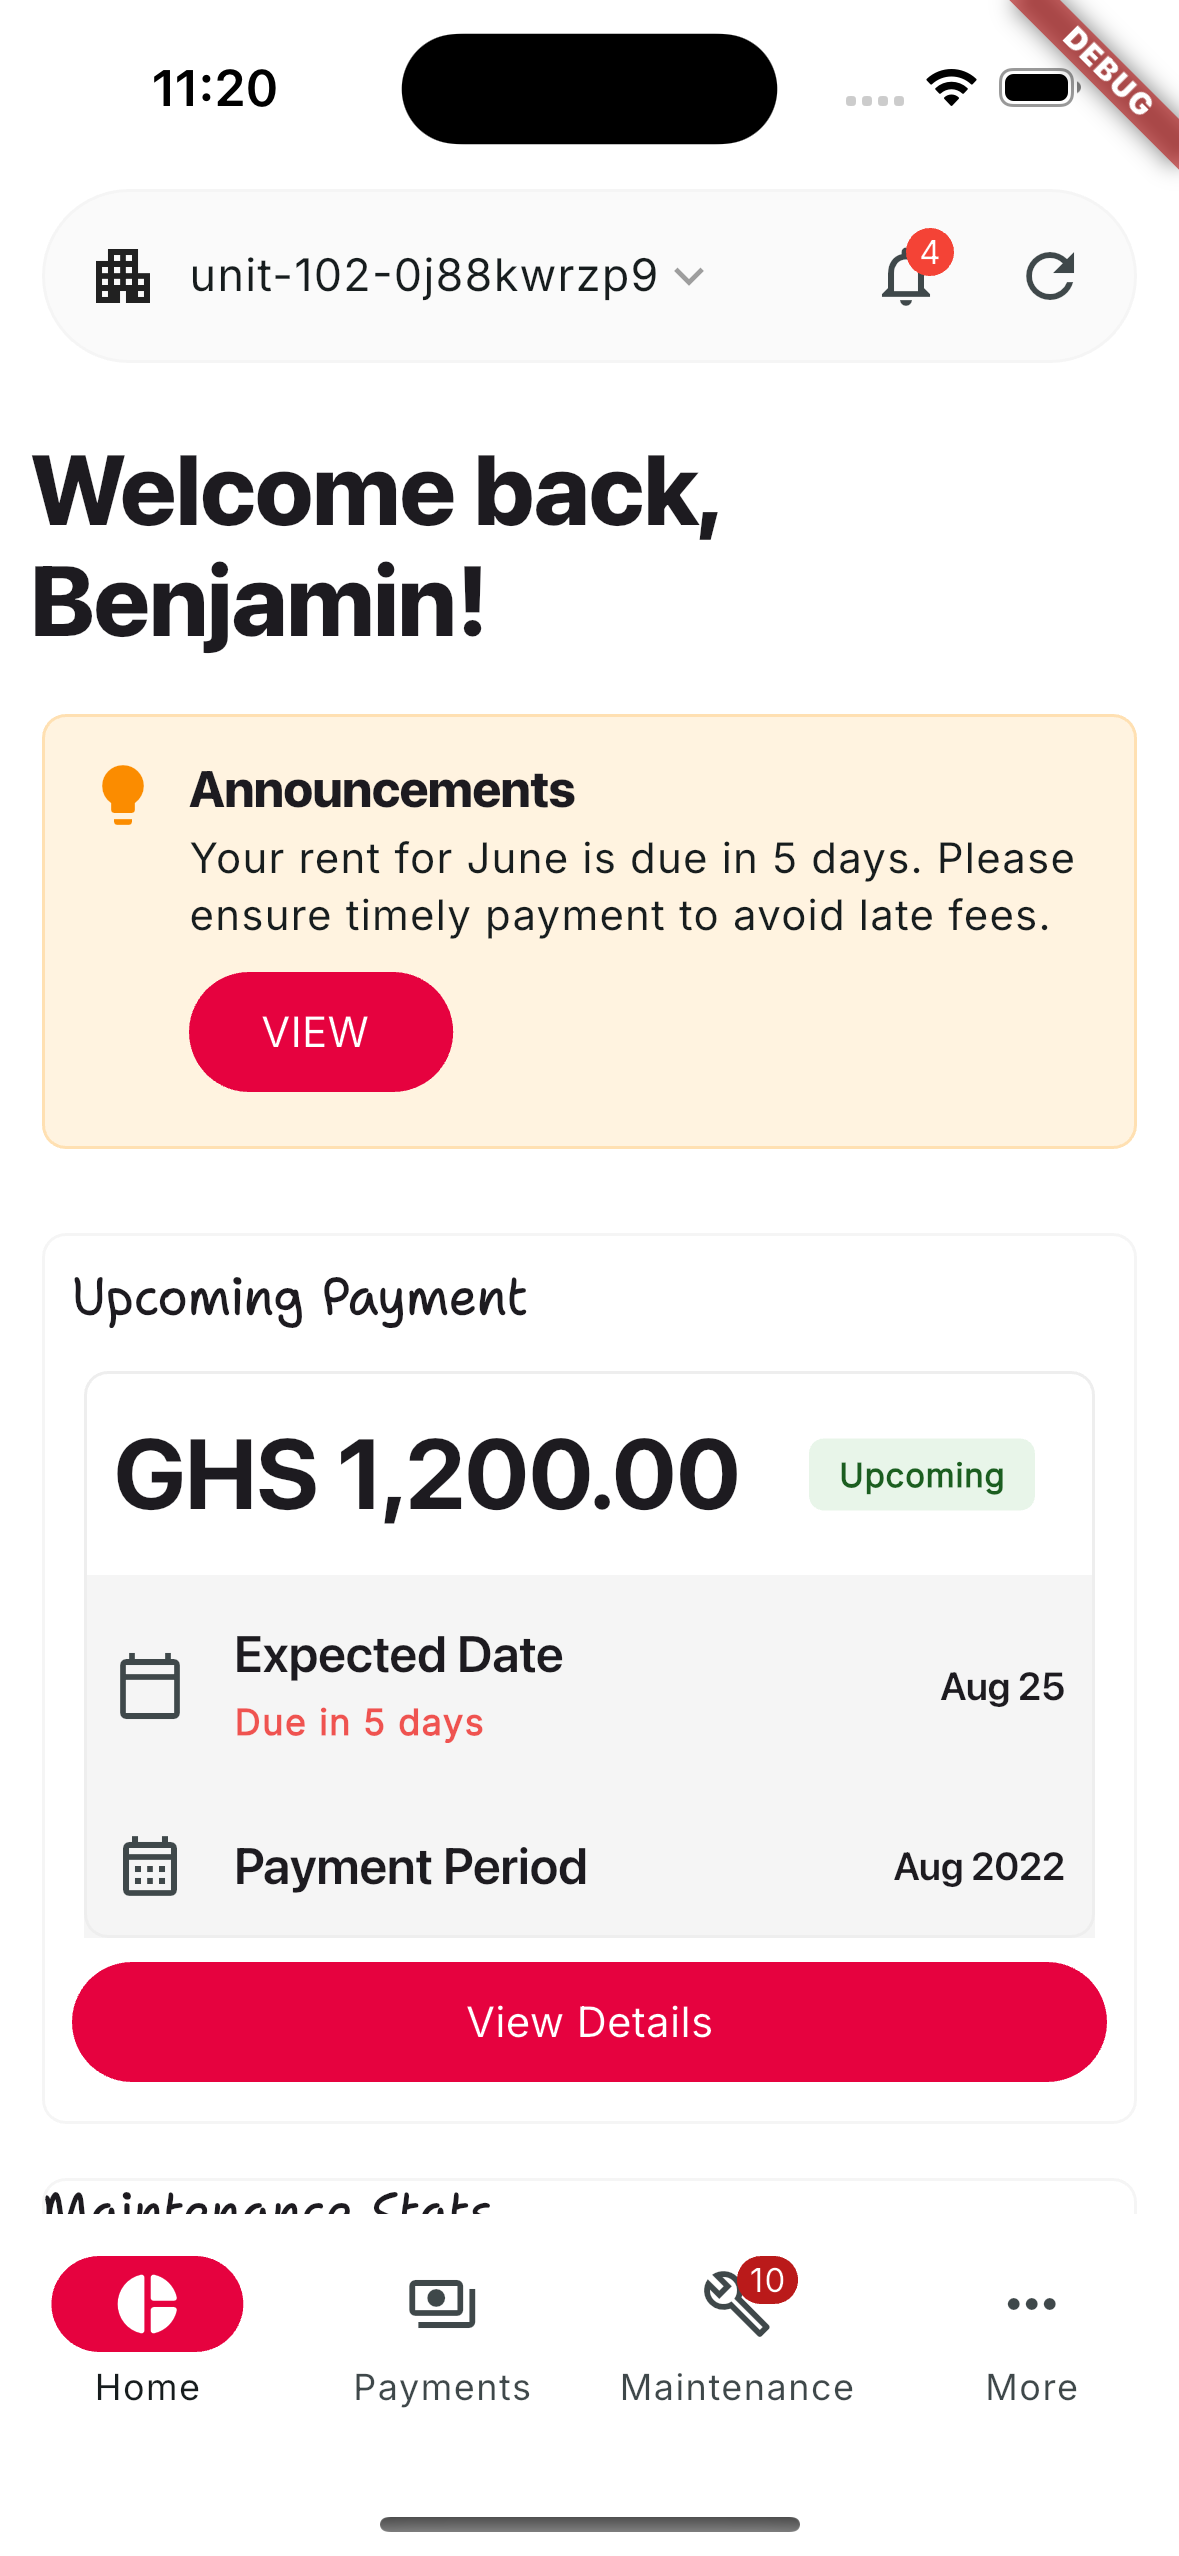Viewport: 1179px width, 2556px height.
Task: Open the unit-102-0j88kwrzp9 dropdown
Action: [x=424, y=276]
